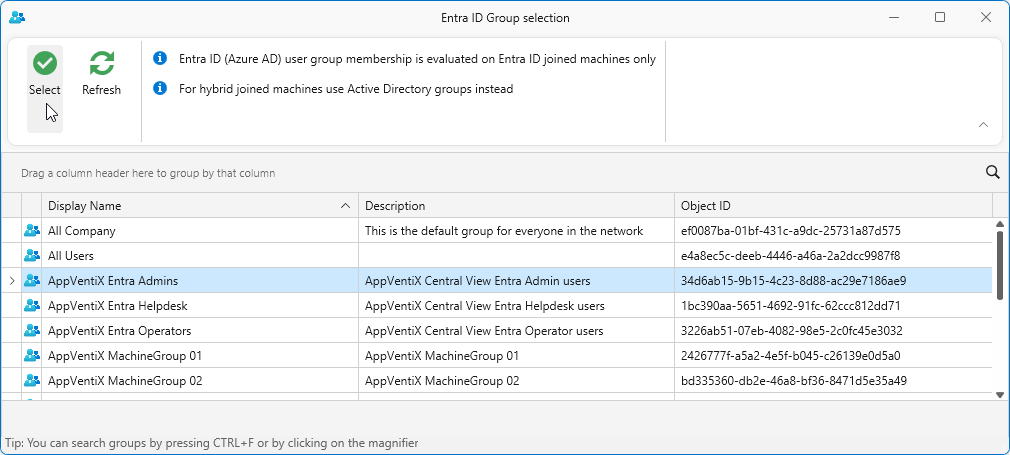Click row indicator arrow of selected row
Screen dimensions: 1010x455
click(x=12, y=281)
